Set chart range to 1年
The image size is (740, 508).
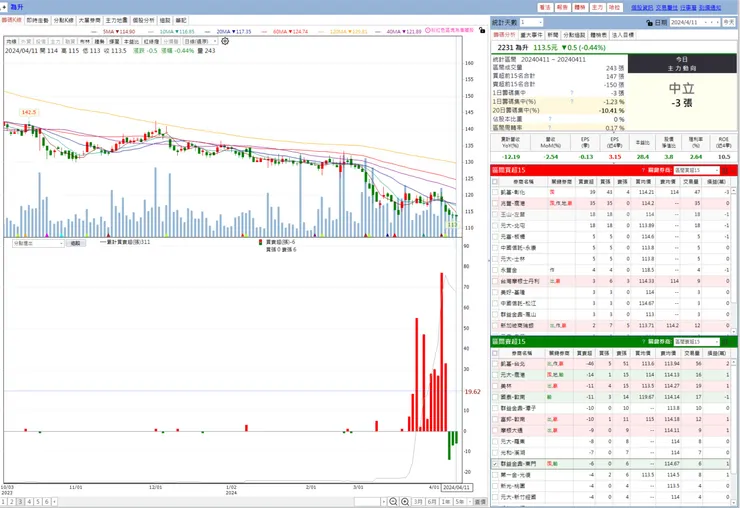446,502
